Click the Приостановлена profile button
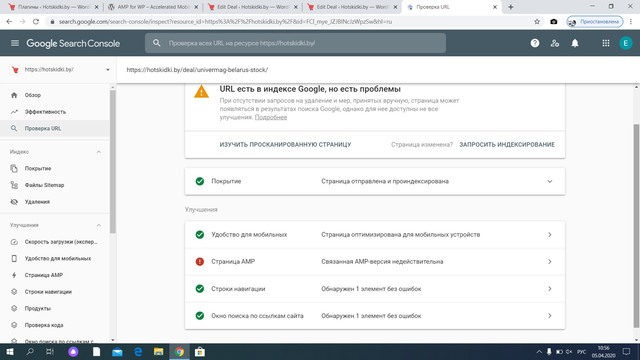Viewport: 640px width, 360px height. click(x=595, y=22)
